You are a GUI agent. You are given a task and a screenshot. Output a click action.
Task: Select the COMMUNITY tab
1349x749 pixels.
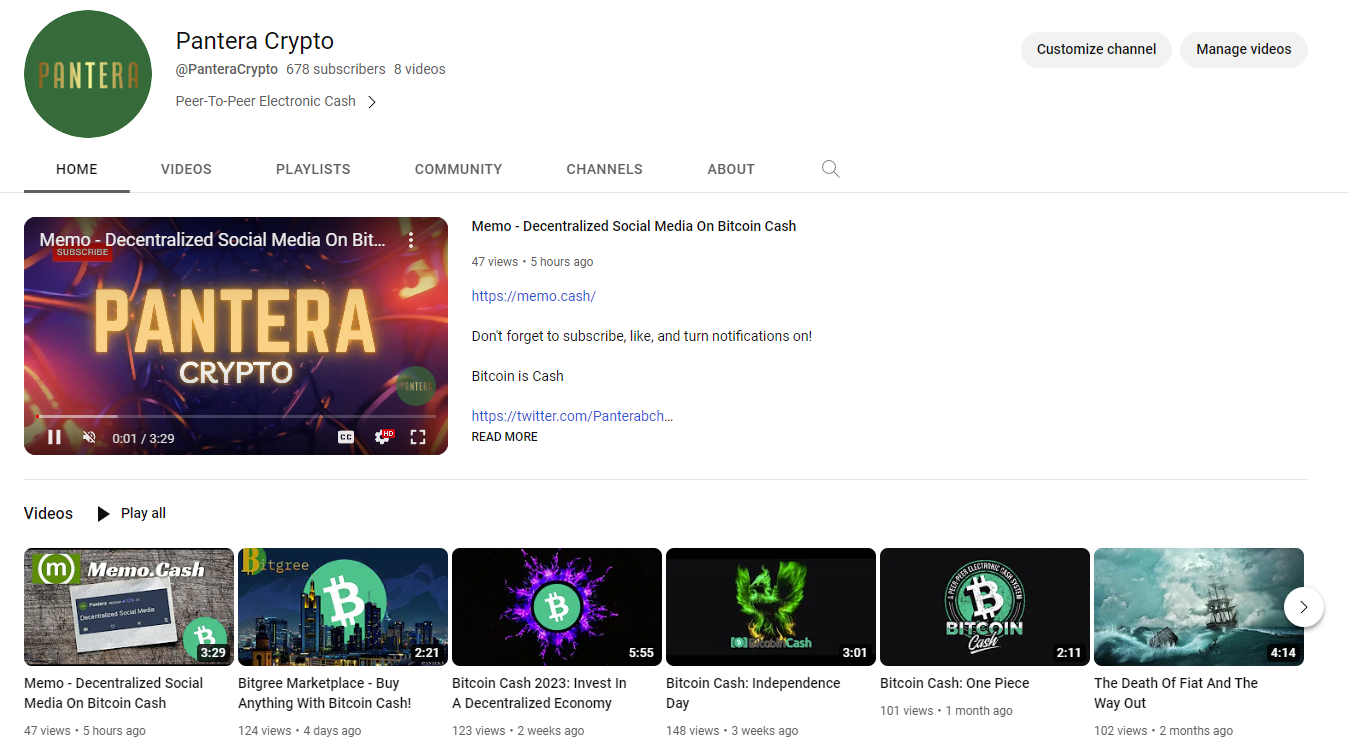(458, 169)
